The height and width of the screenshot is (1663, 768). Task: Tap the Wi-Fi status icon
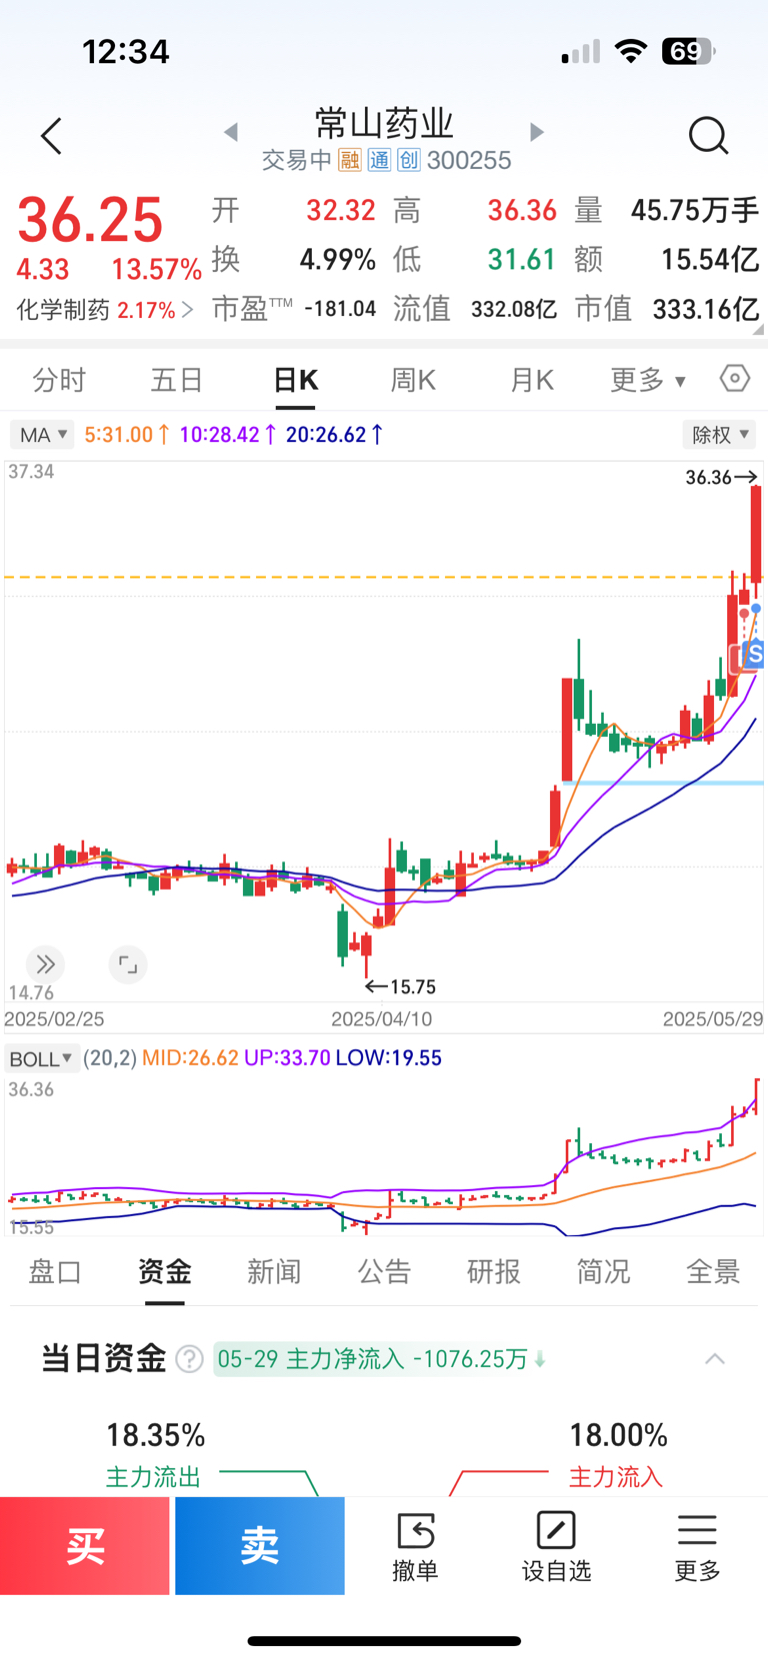630,51
